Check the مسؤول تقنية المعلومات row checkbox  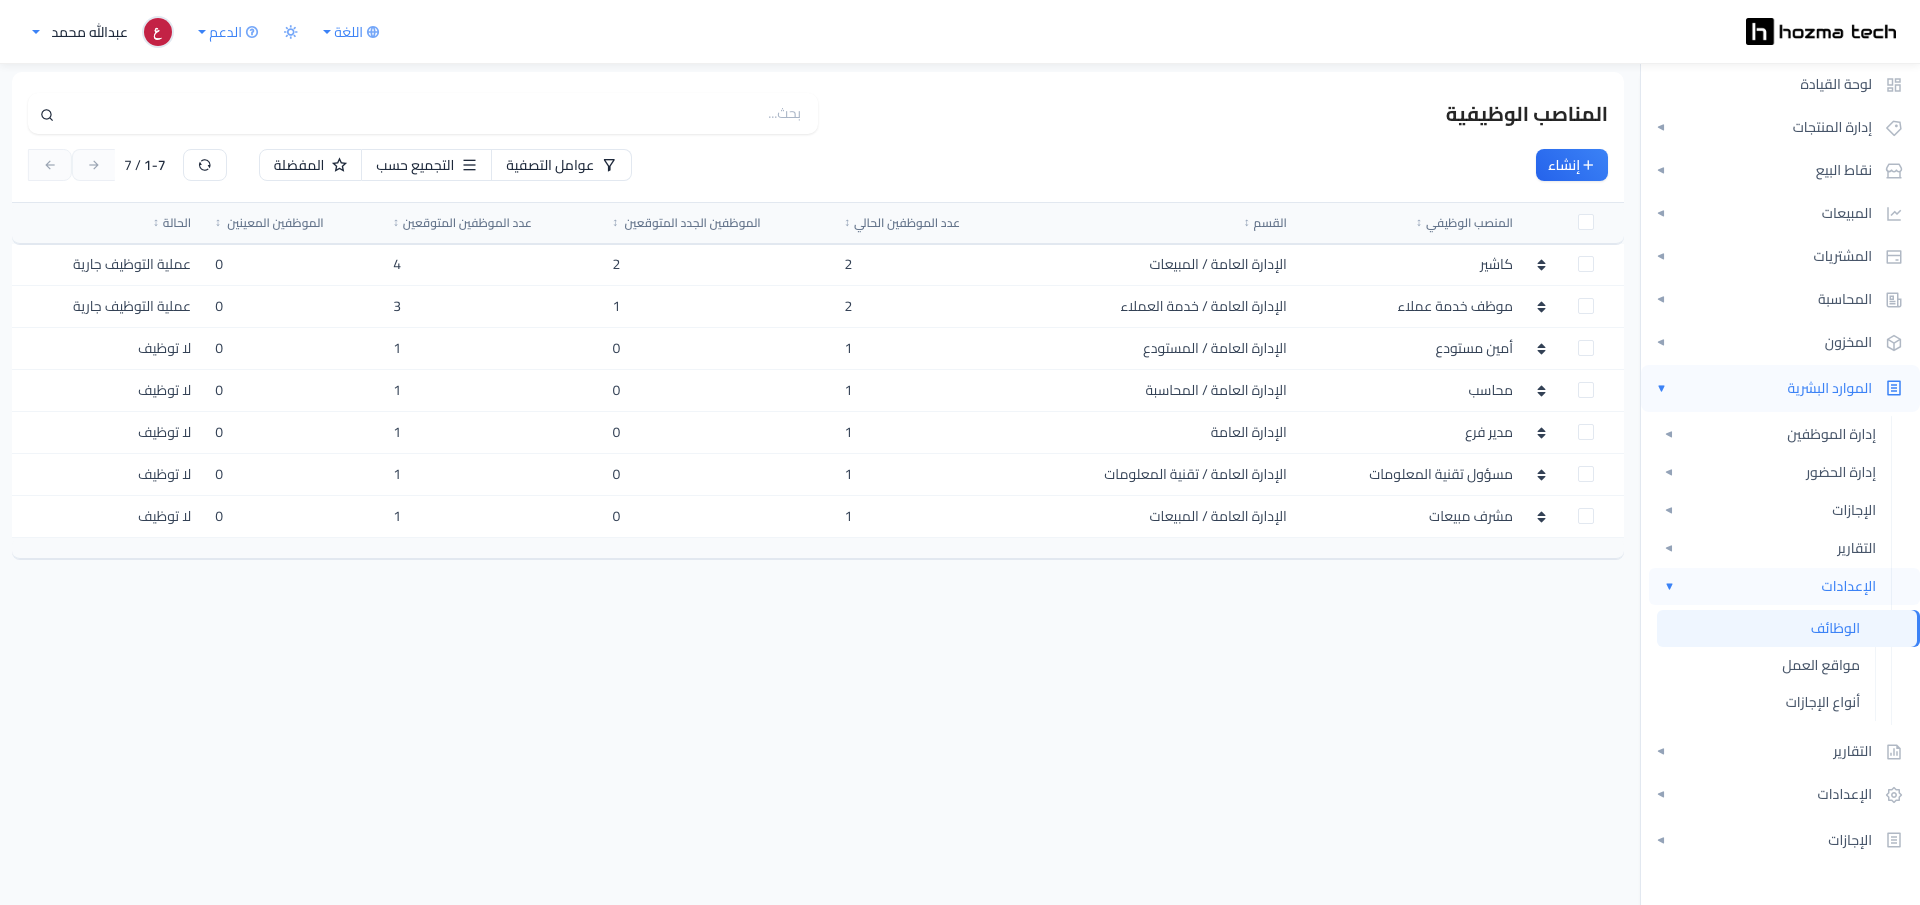click(1586, 474)
